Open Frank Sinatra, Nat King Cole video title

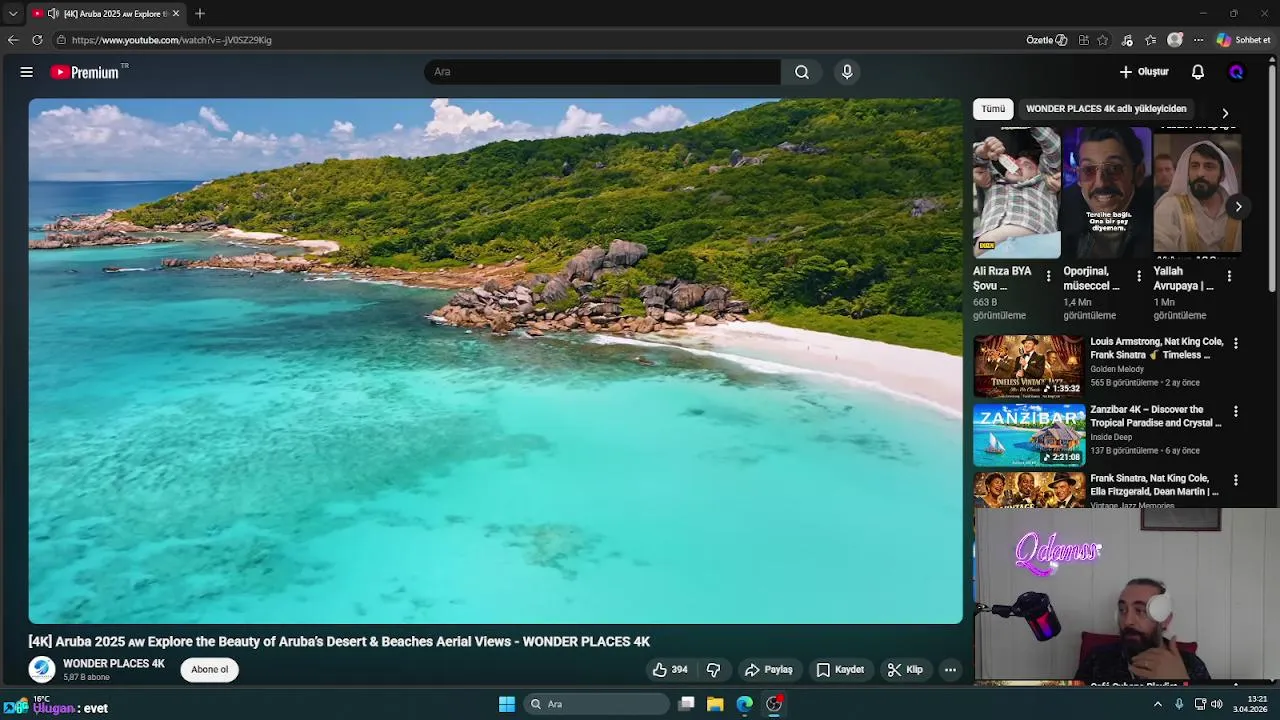(1155, 485)
